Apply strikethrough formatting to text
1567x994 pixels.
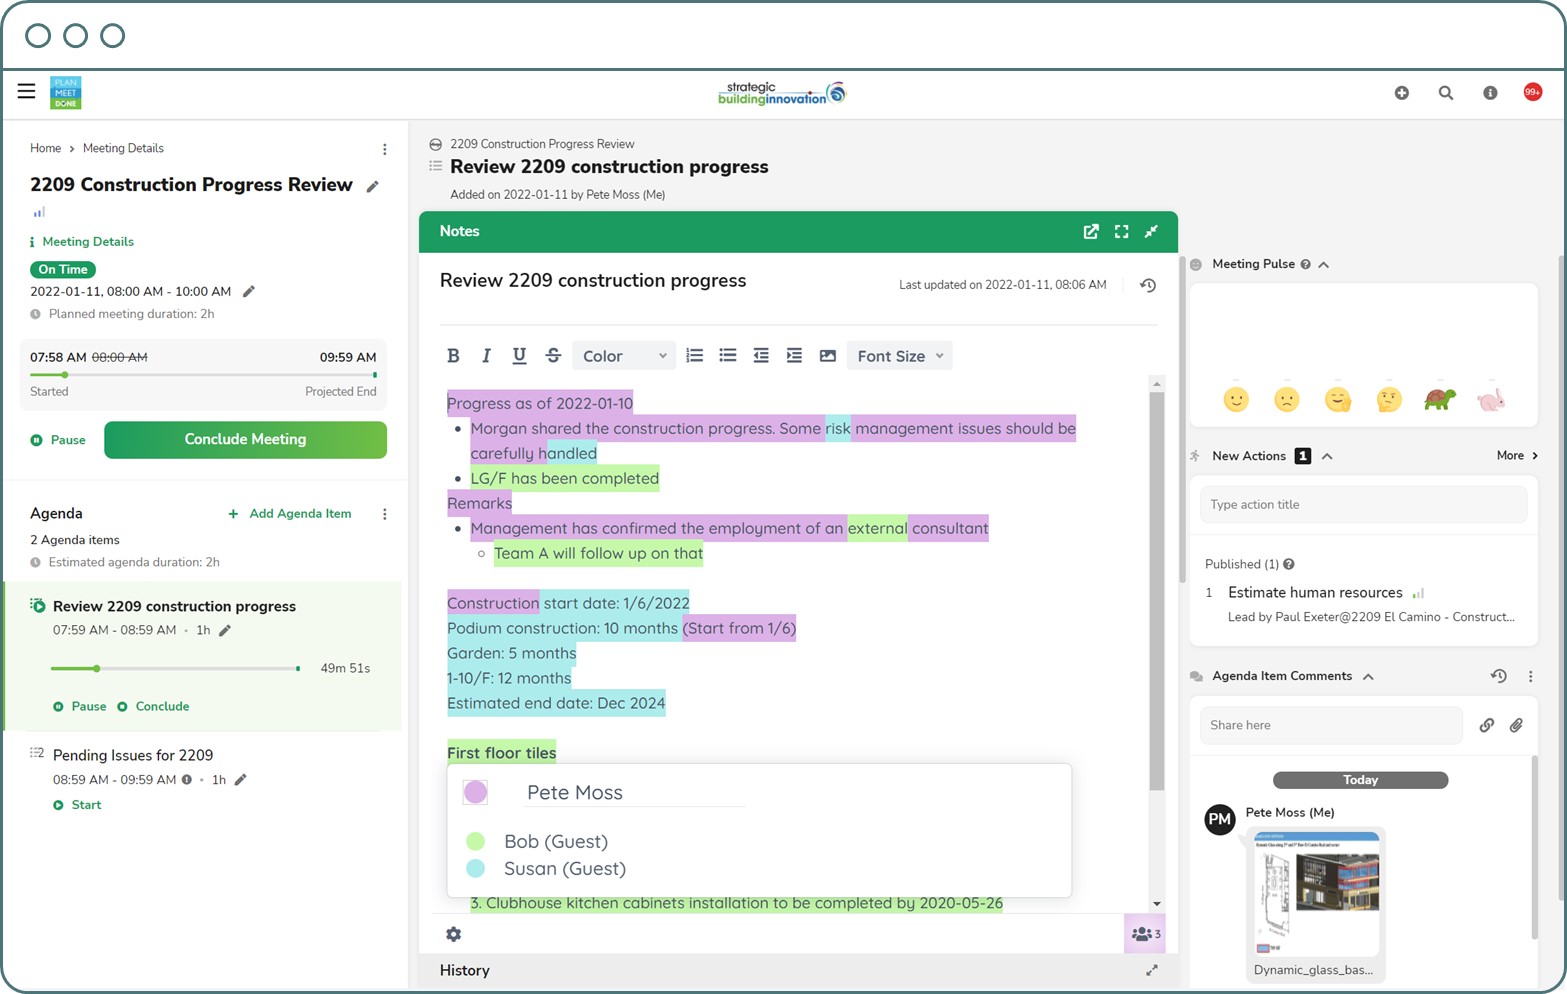click(x=553, y=356)
